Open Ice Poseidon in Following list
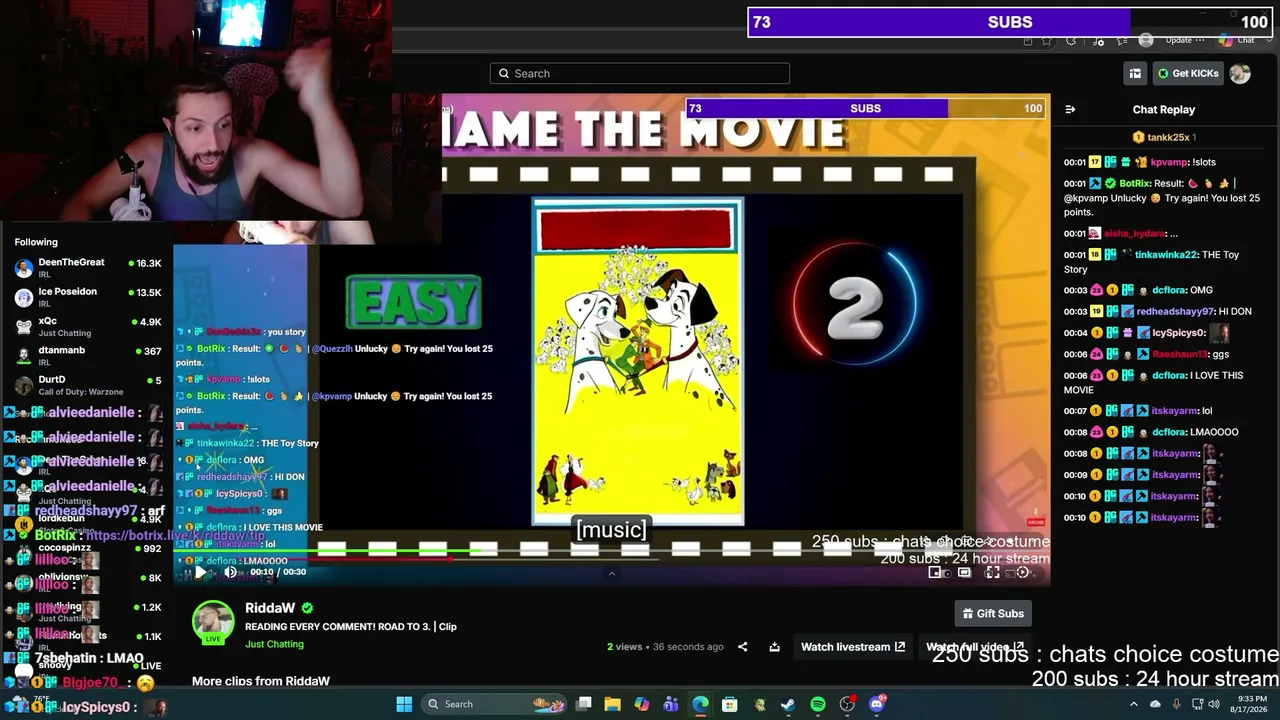 click(87, 297)
